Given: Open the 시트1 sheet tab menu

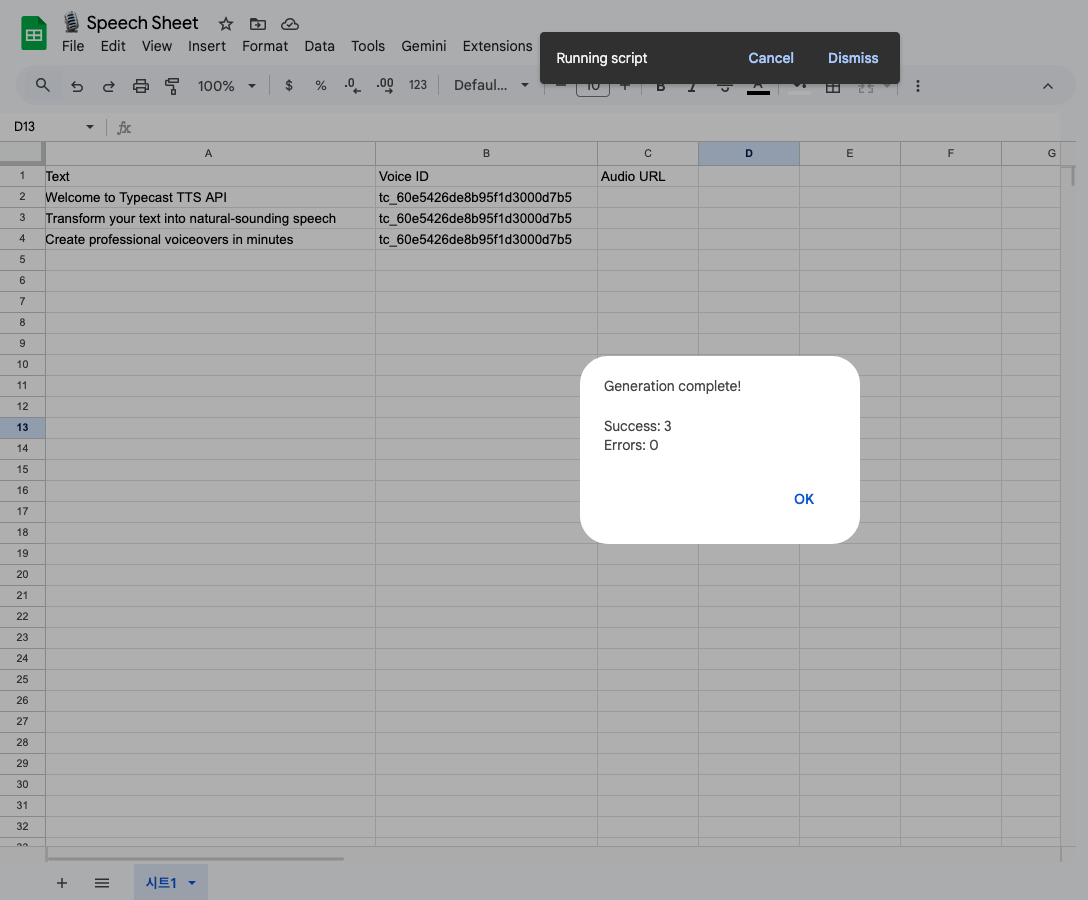Looking at the screenshot, I should click(192, 883).
